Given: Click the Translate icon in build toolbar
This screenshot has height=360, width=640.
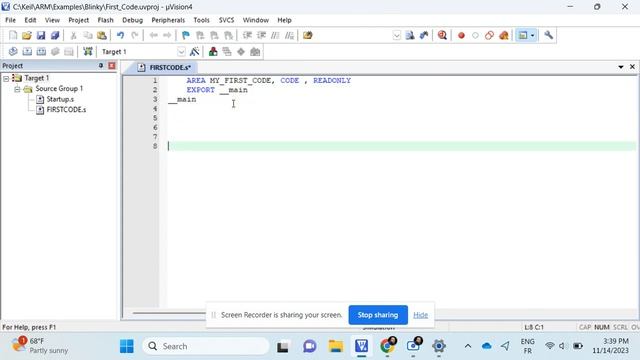Looking at the screenshot, I should point(13,52).
